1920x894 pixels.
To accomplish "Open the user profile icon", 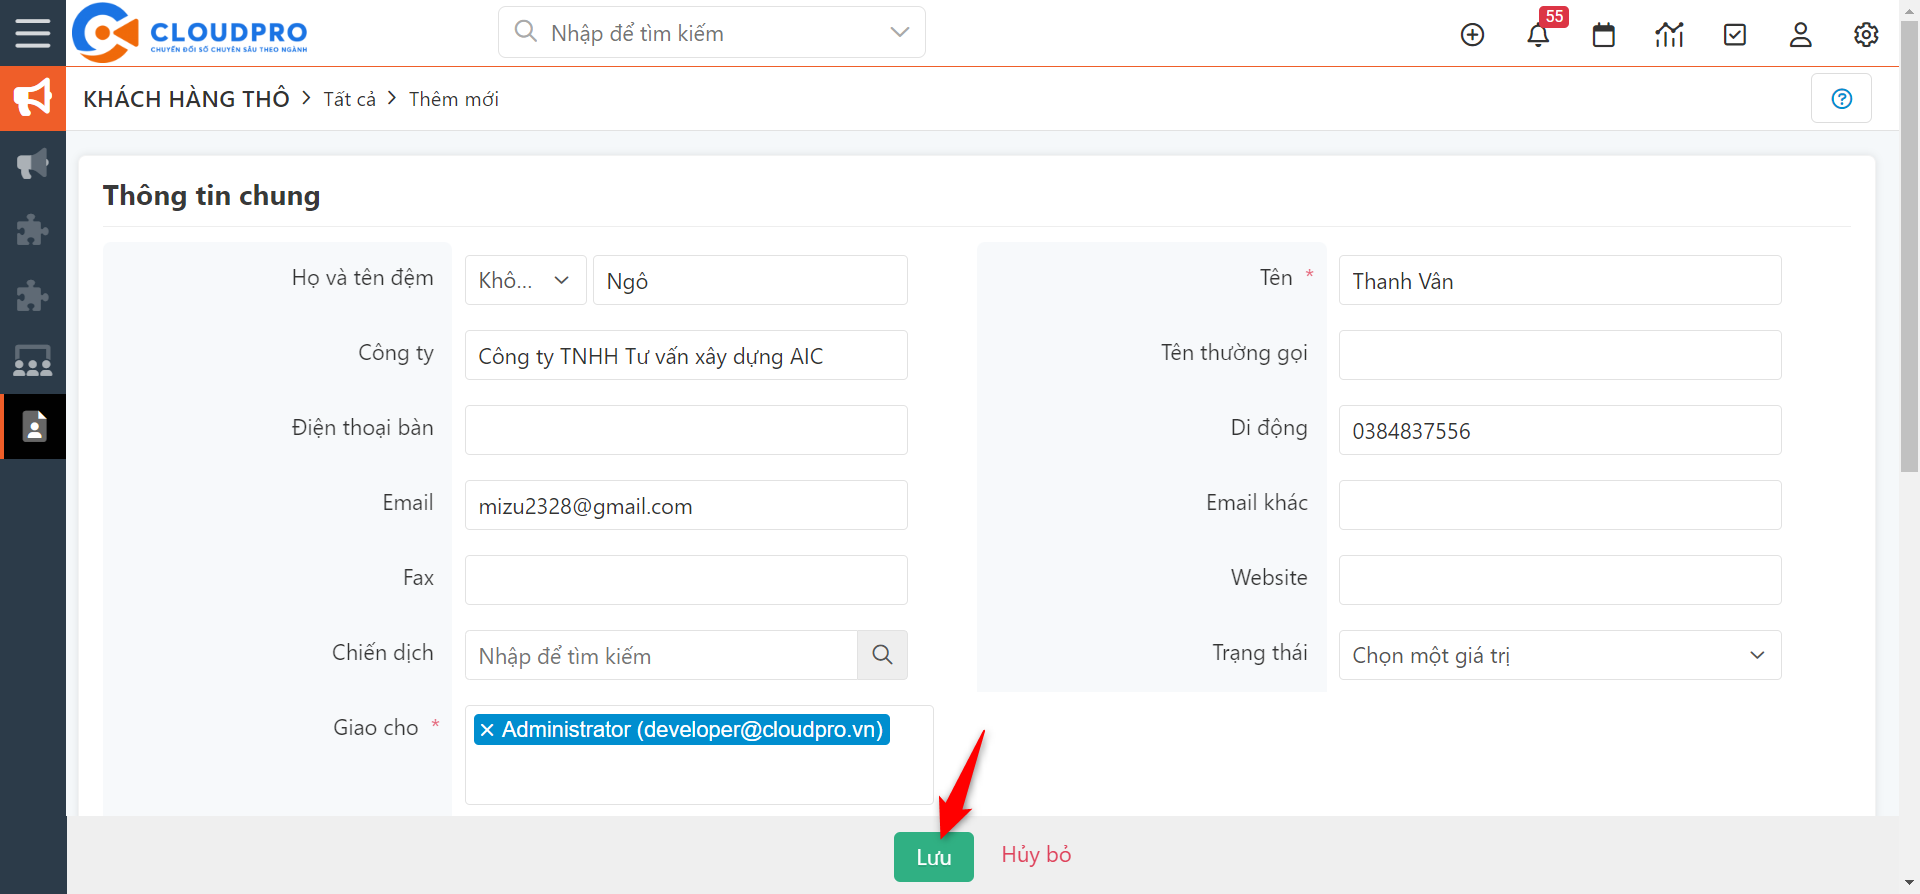I will pos(1800,35).
